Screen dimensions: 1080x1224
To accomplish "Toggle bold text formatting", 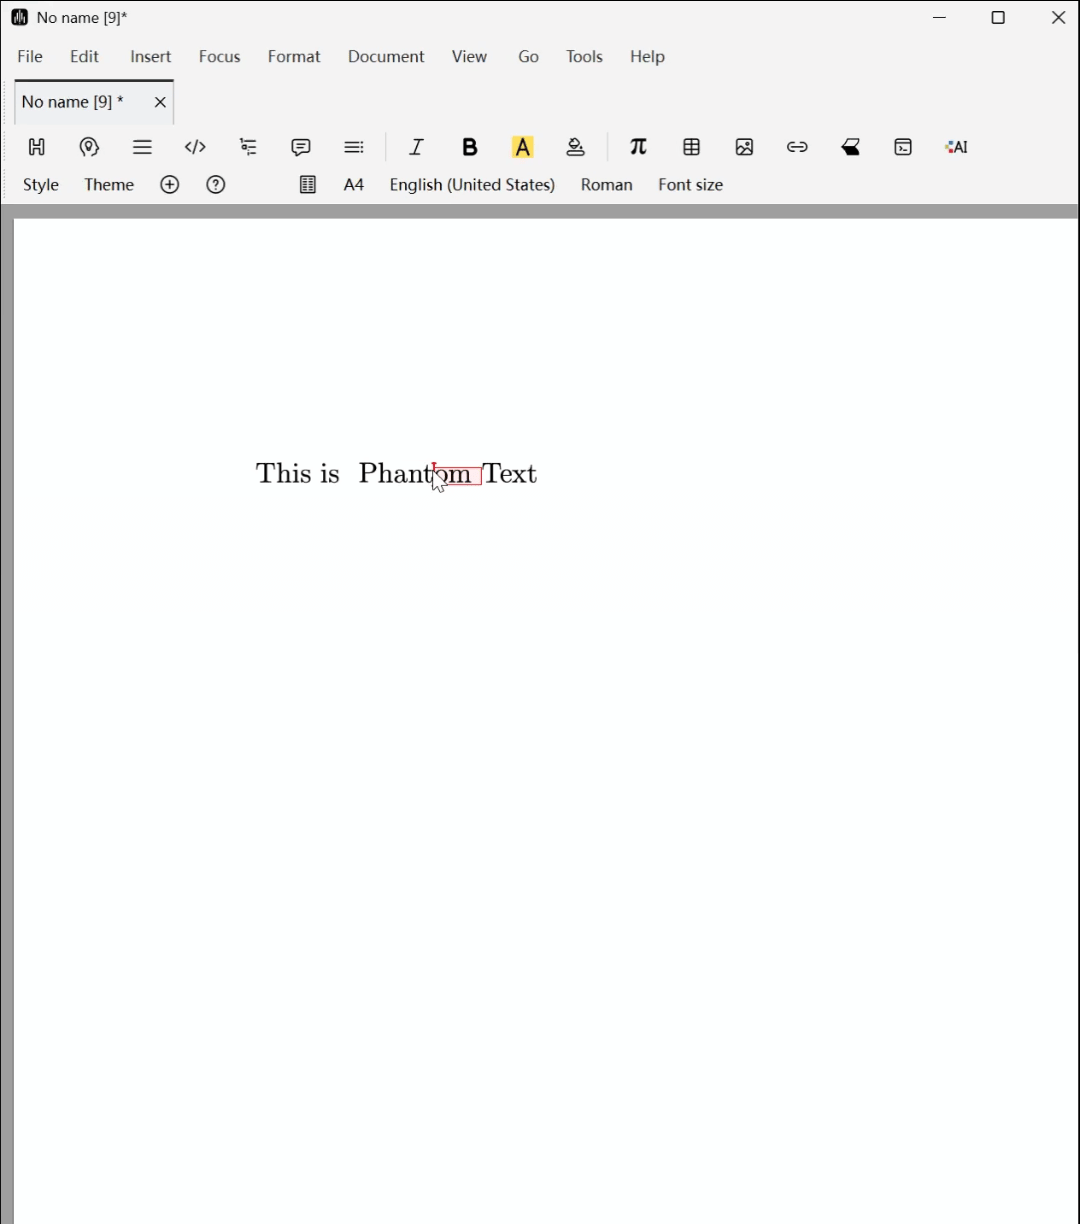I will [x=469, y=147].
